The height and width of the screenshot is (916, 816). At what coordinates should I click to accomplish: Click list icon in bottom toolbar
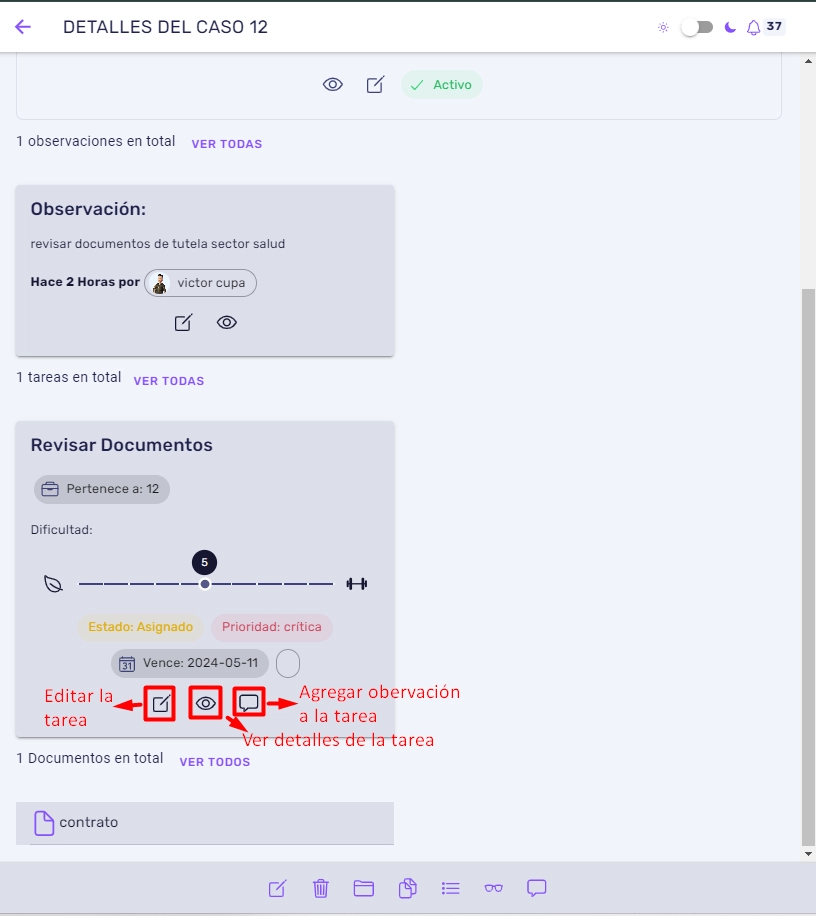(x=450, y=889)
